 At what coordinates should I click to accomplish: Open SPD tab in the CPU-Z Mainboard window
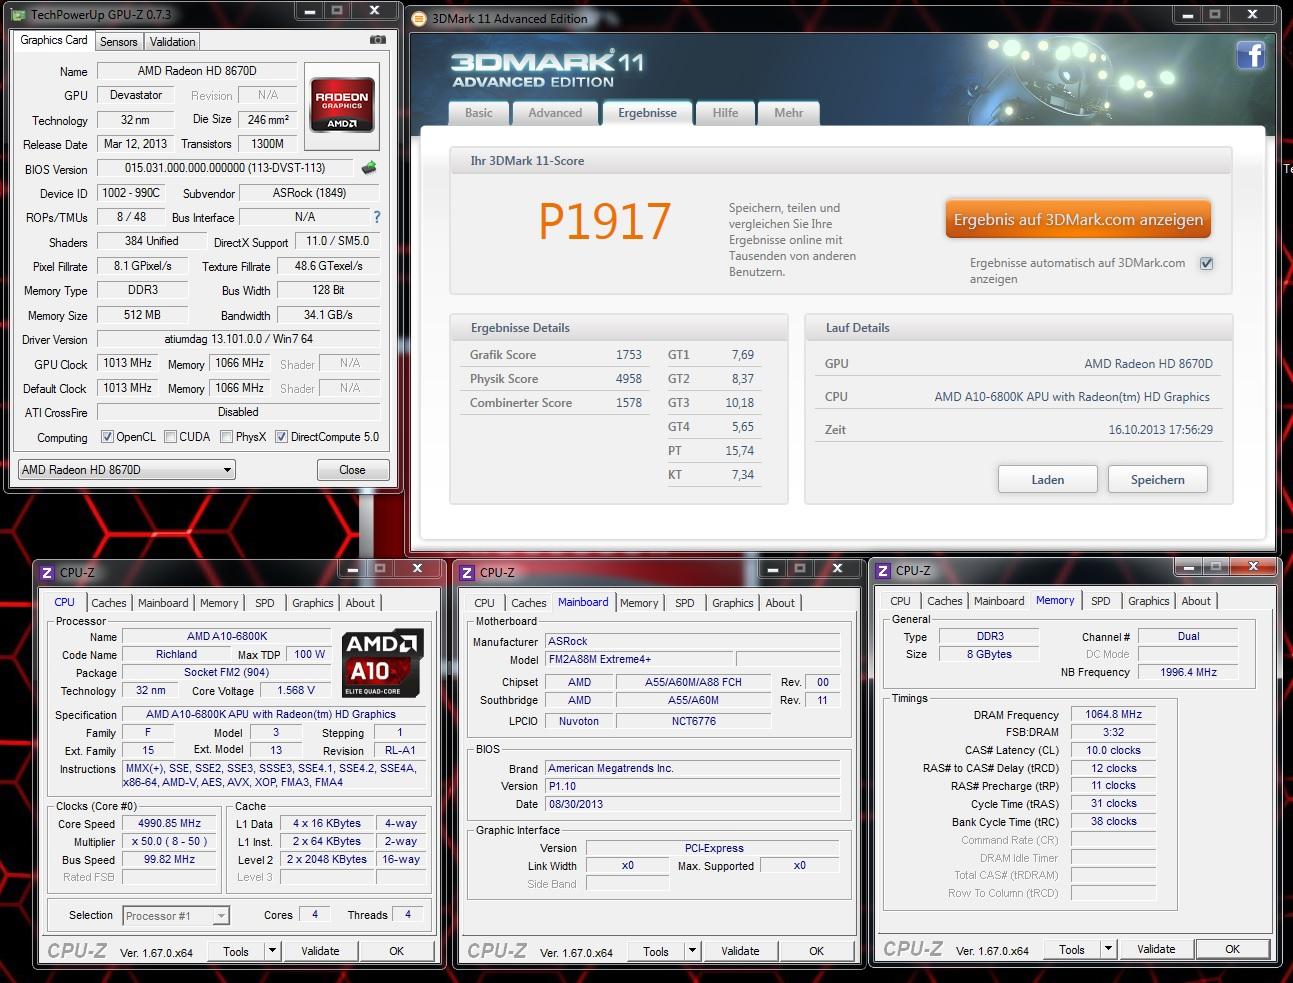pyautogui.click(x=684, y=603)
